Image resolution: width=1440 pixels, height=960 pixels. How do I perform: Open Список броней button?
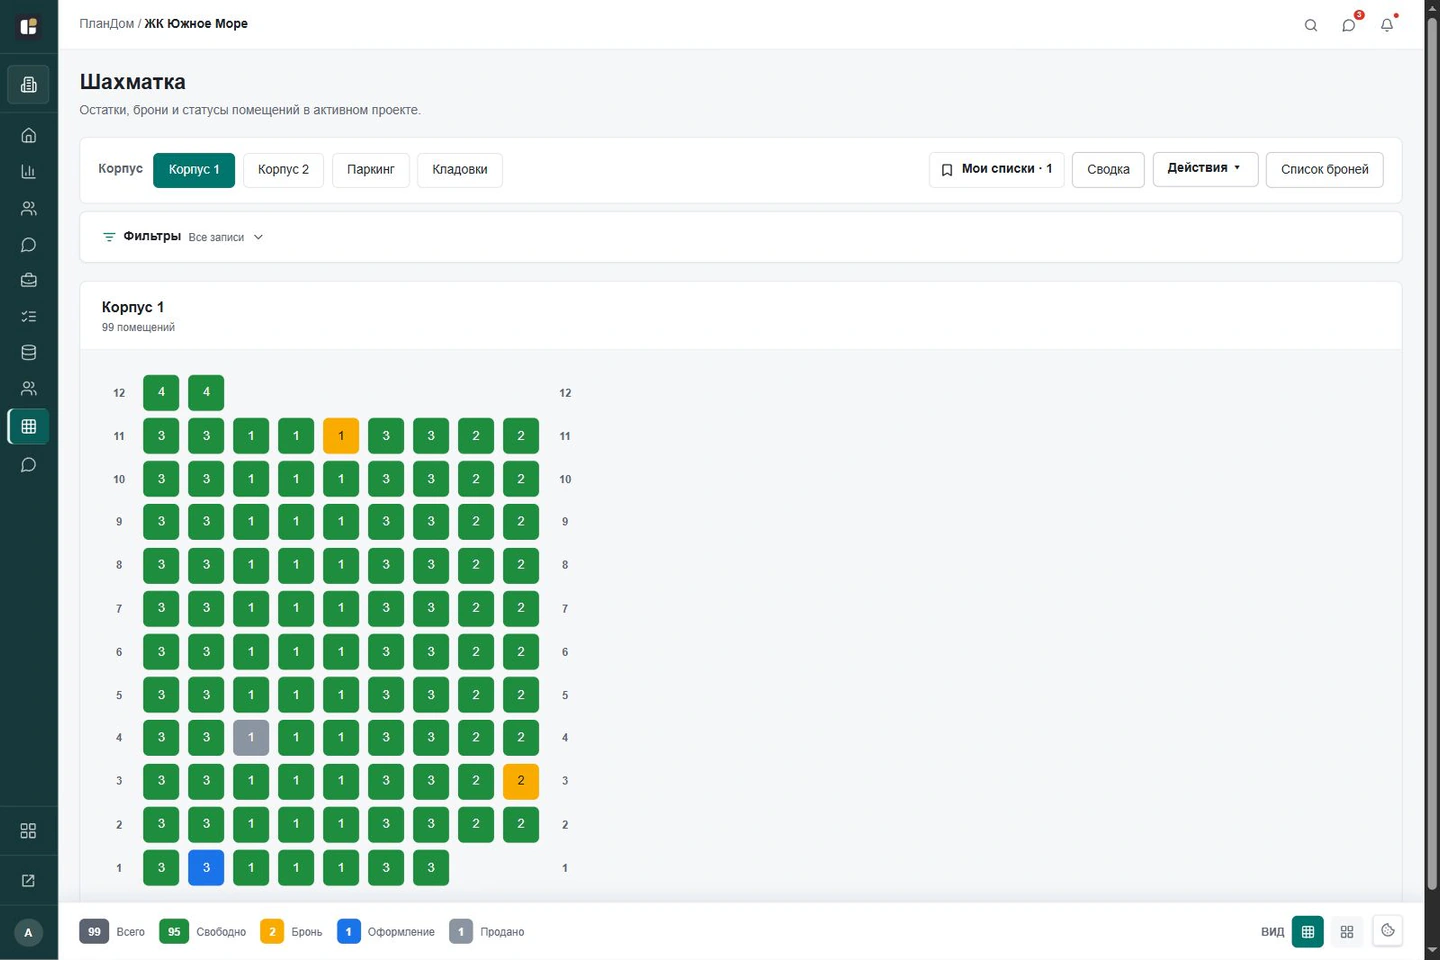1324,170
